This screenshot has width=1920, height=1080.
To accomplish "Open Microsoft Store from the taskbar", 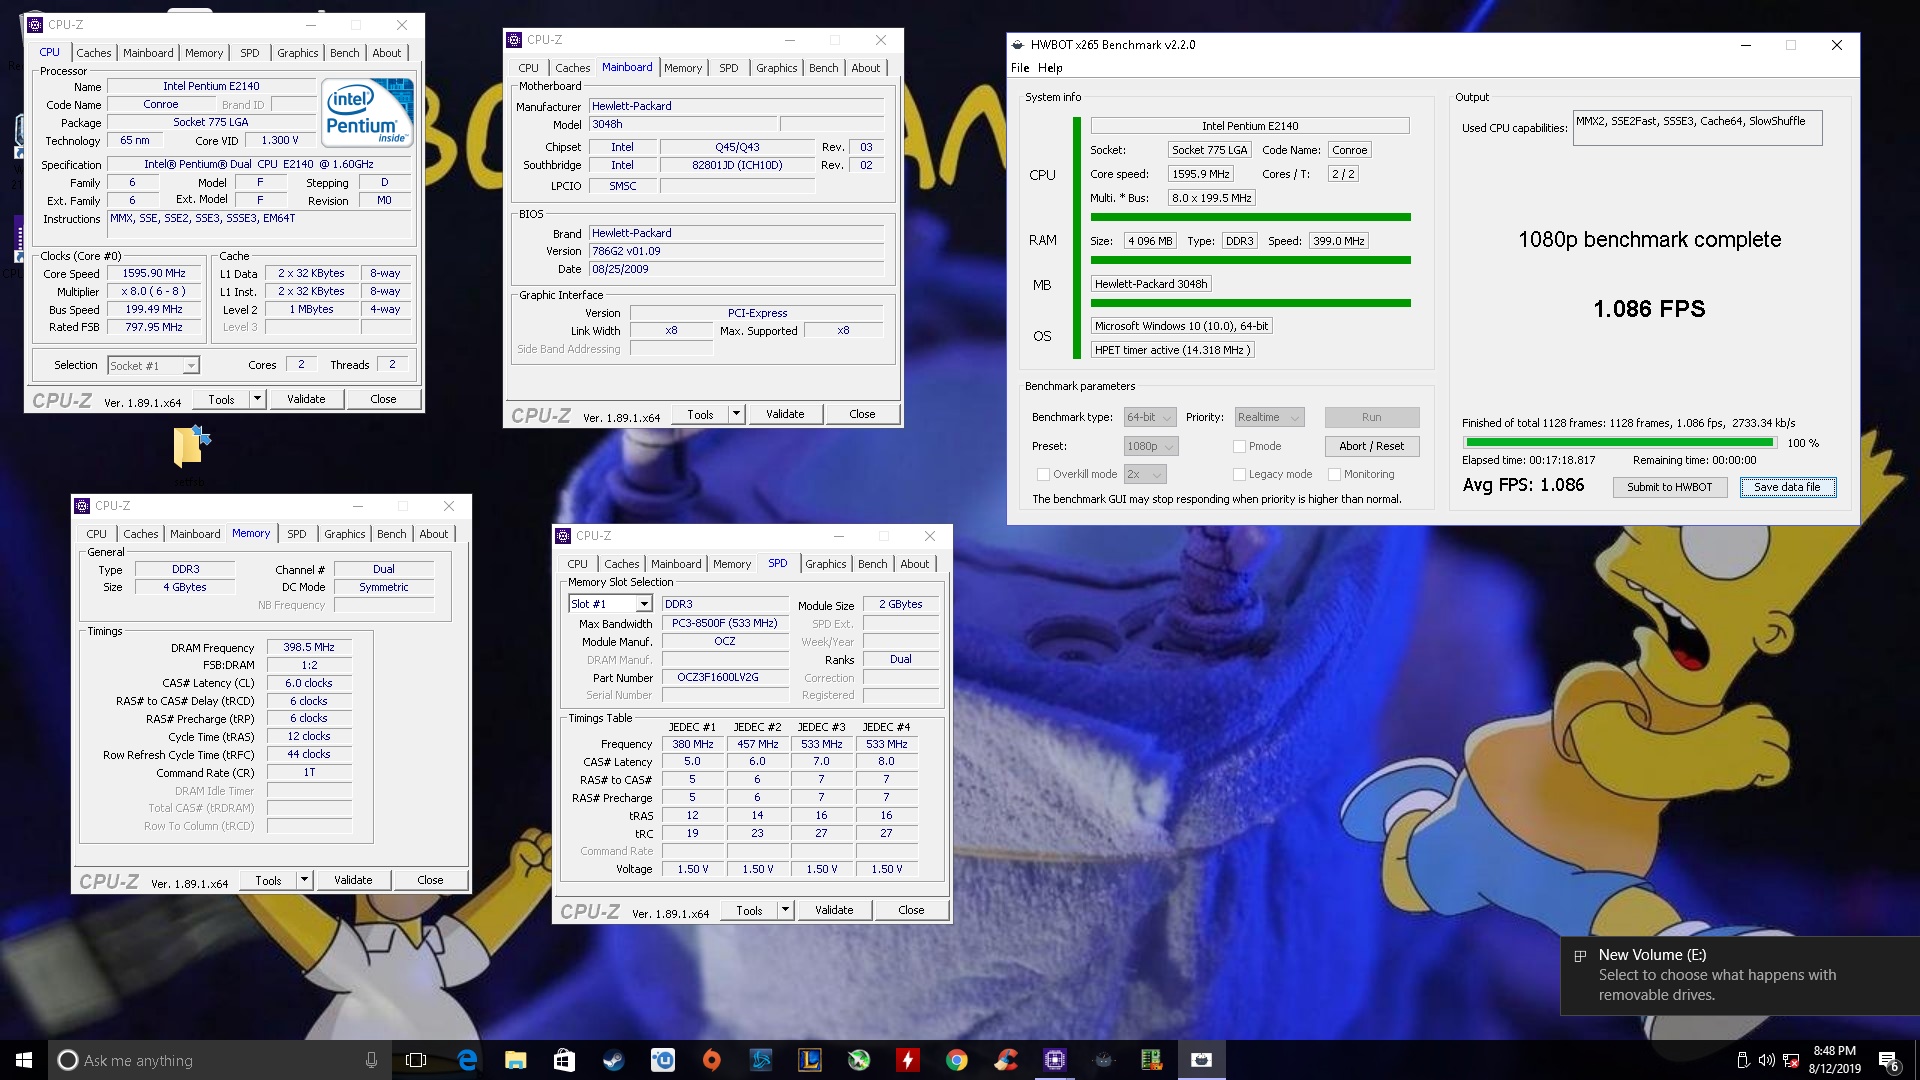I will point(565,1060).
